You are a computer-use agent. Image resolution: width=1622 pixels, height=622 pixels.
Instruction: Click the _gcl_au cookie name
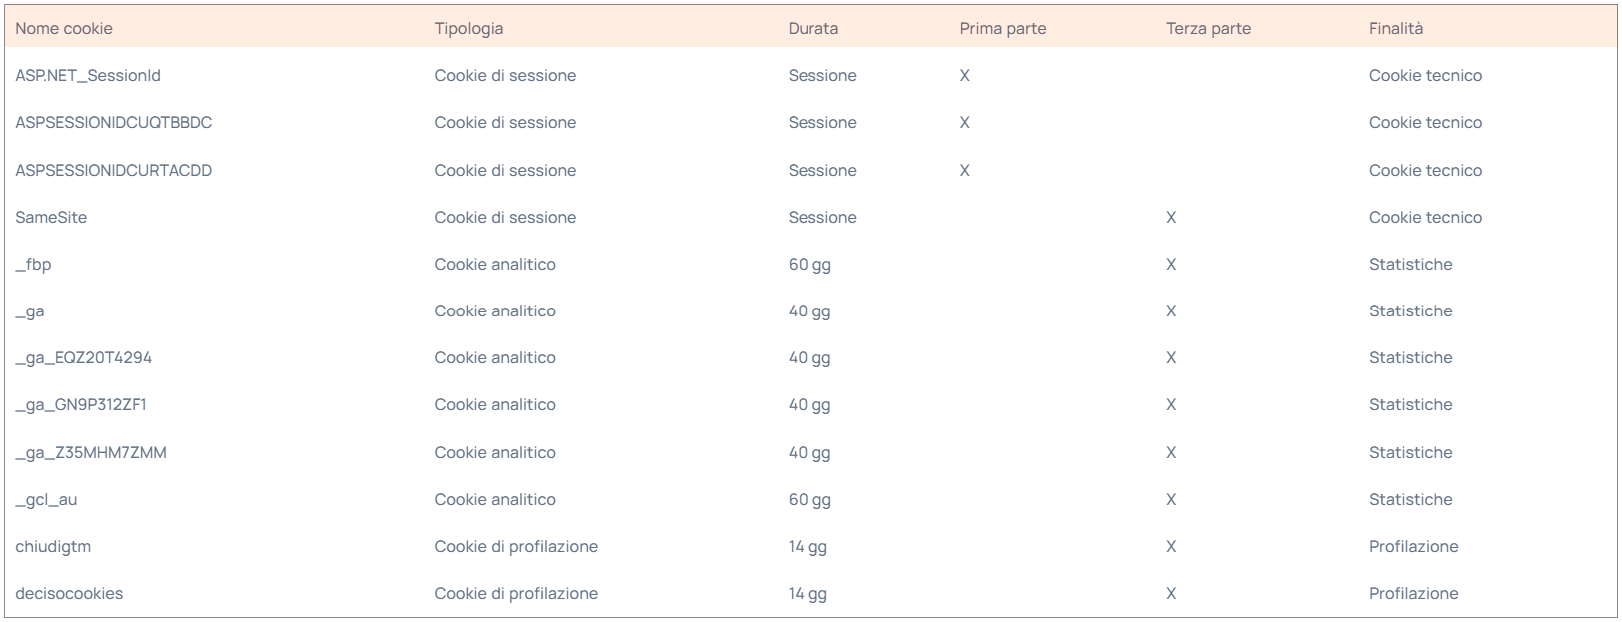click(x=46, y=500)
